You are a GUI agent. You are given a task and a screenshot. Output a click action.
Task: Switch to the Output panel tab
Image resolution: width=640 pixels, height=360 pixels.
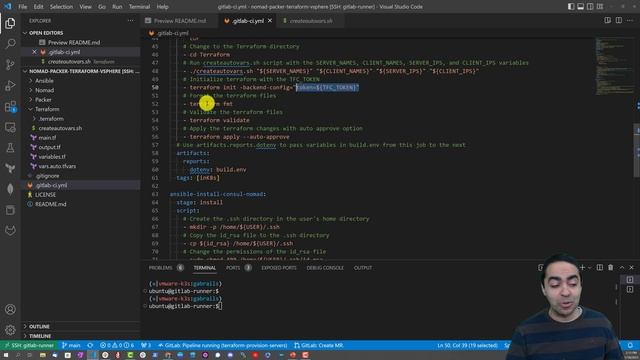(362, 268)
